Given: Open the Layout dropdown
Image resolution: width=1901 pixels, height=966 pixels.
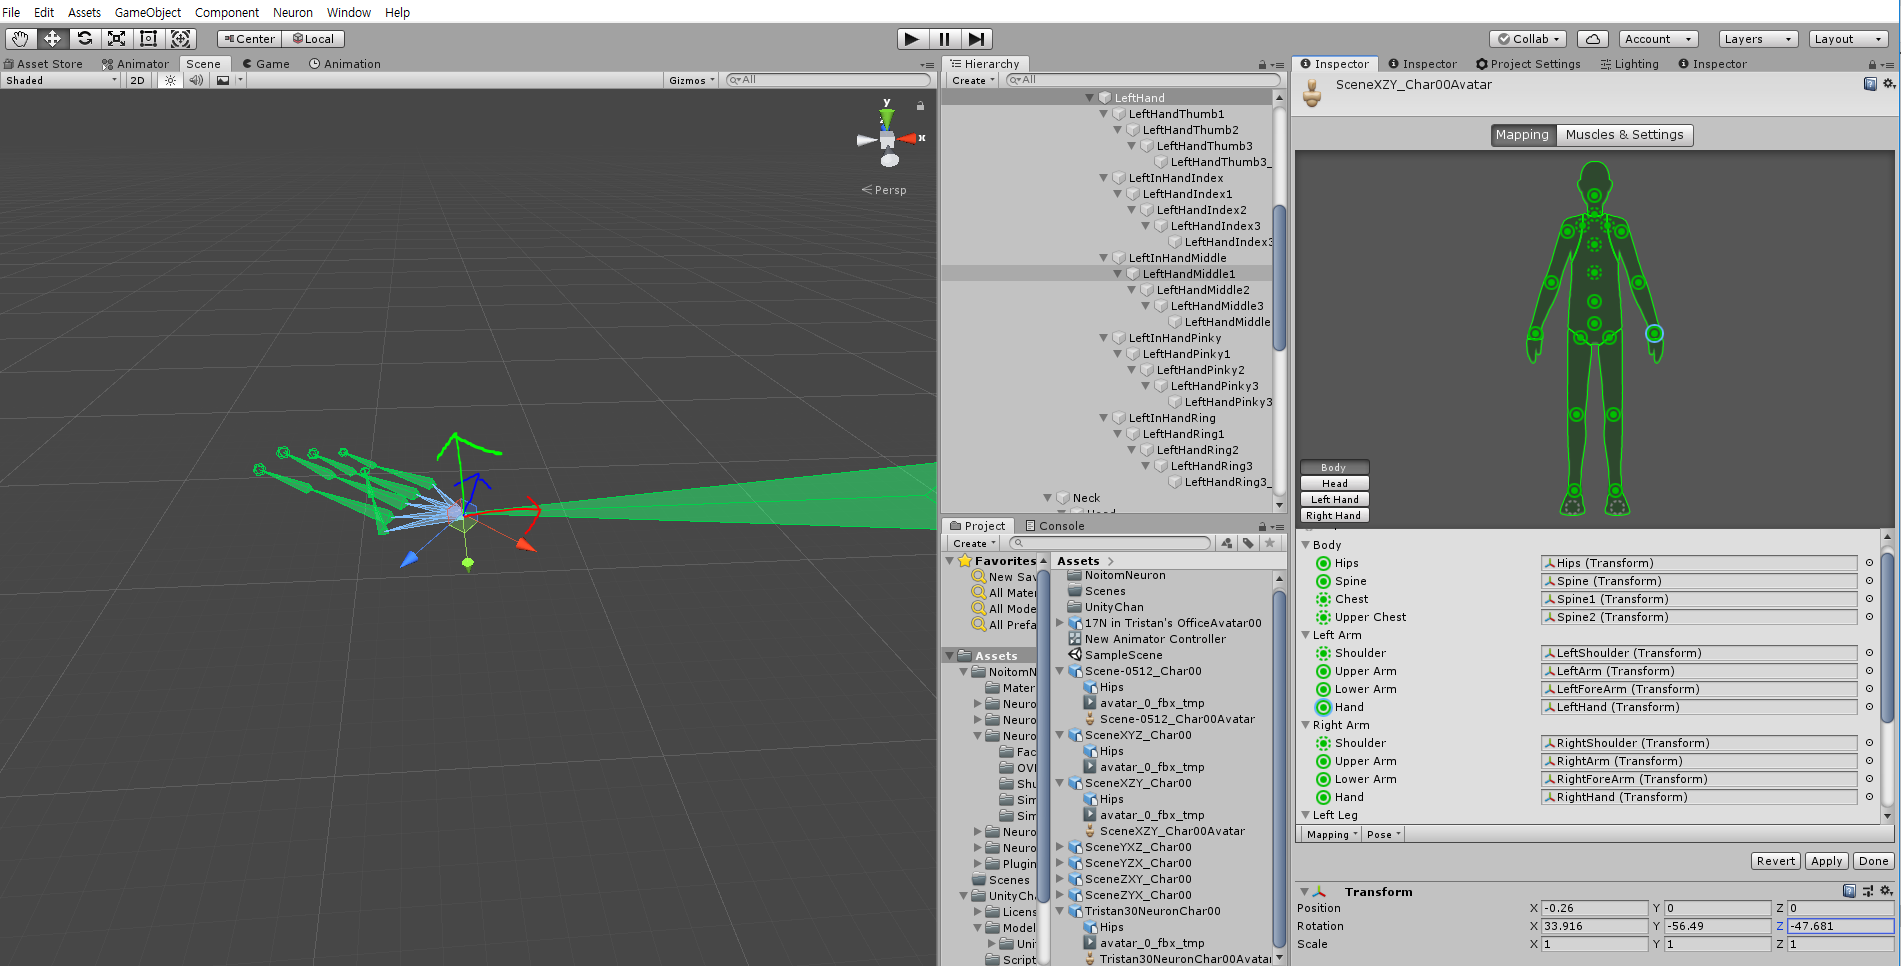Looking at the screenshot, I should 1848,39.
